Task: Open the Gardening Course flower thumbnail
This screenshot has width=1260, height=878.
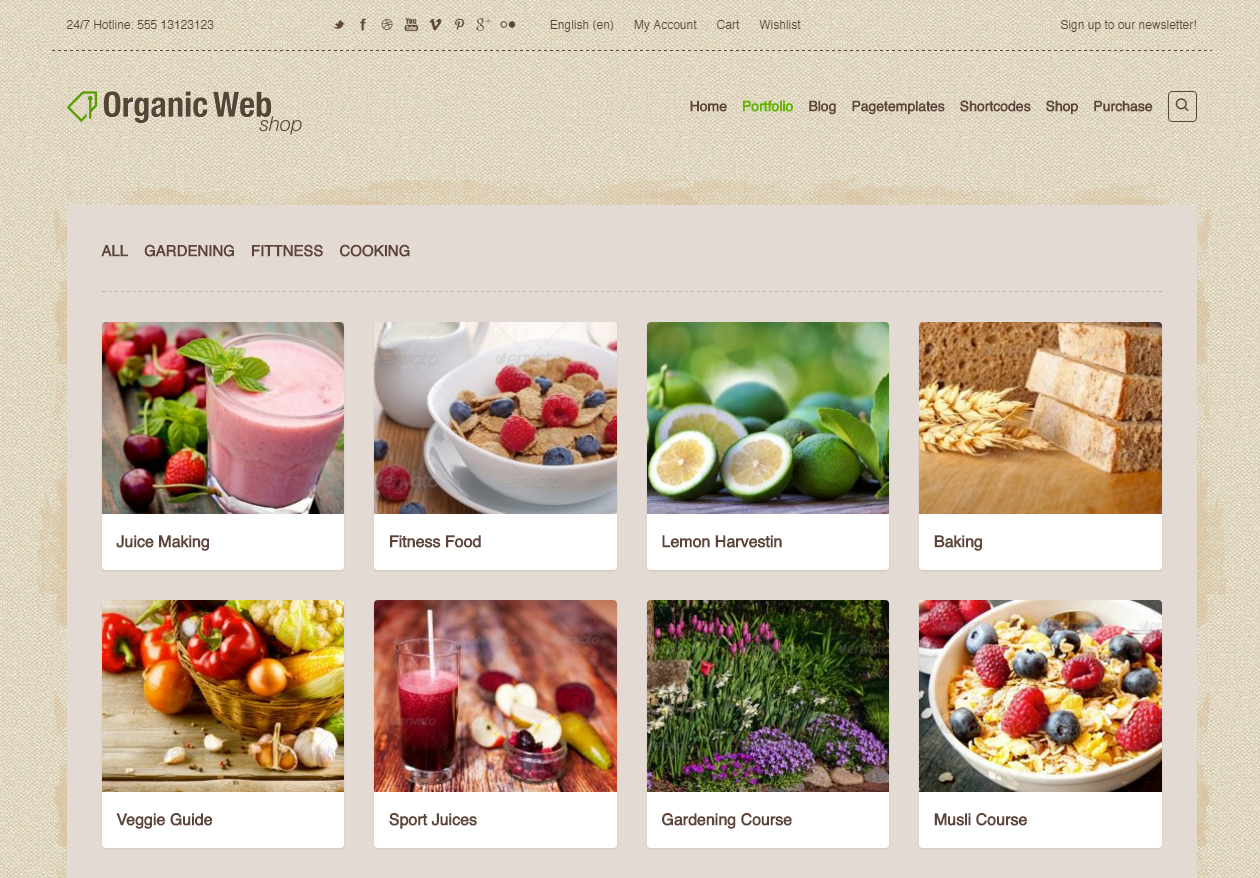Action: pos(768,696)
